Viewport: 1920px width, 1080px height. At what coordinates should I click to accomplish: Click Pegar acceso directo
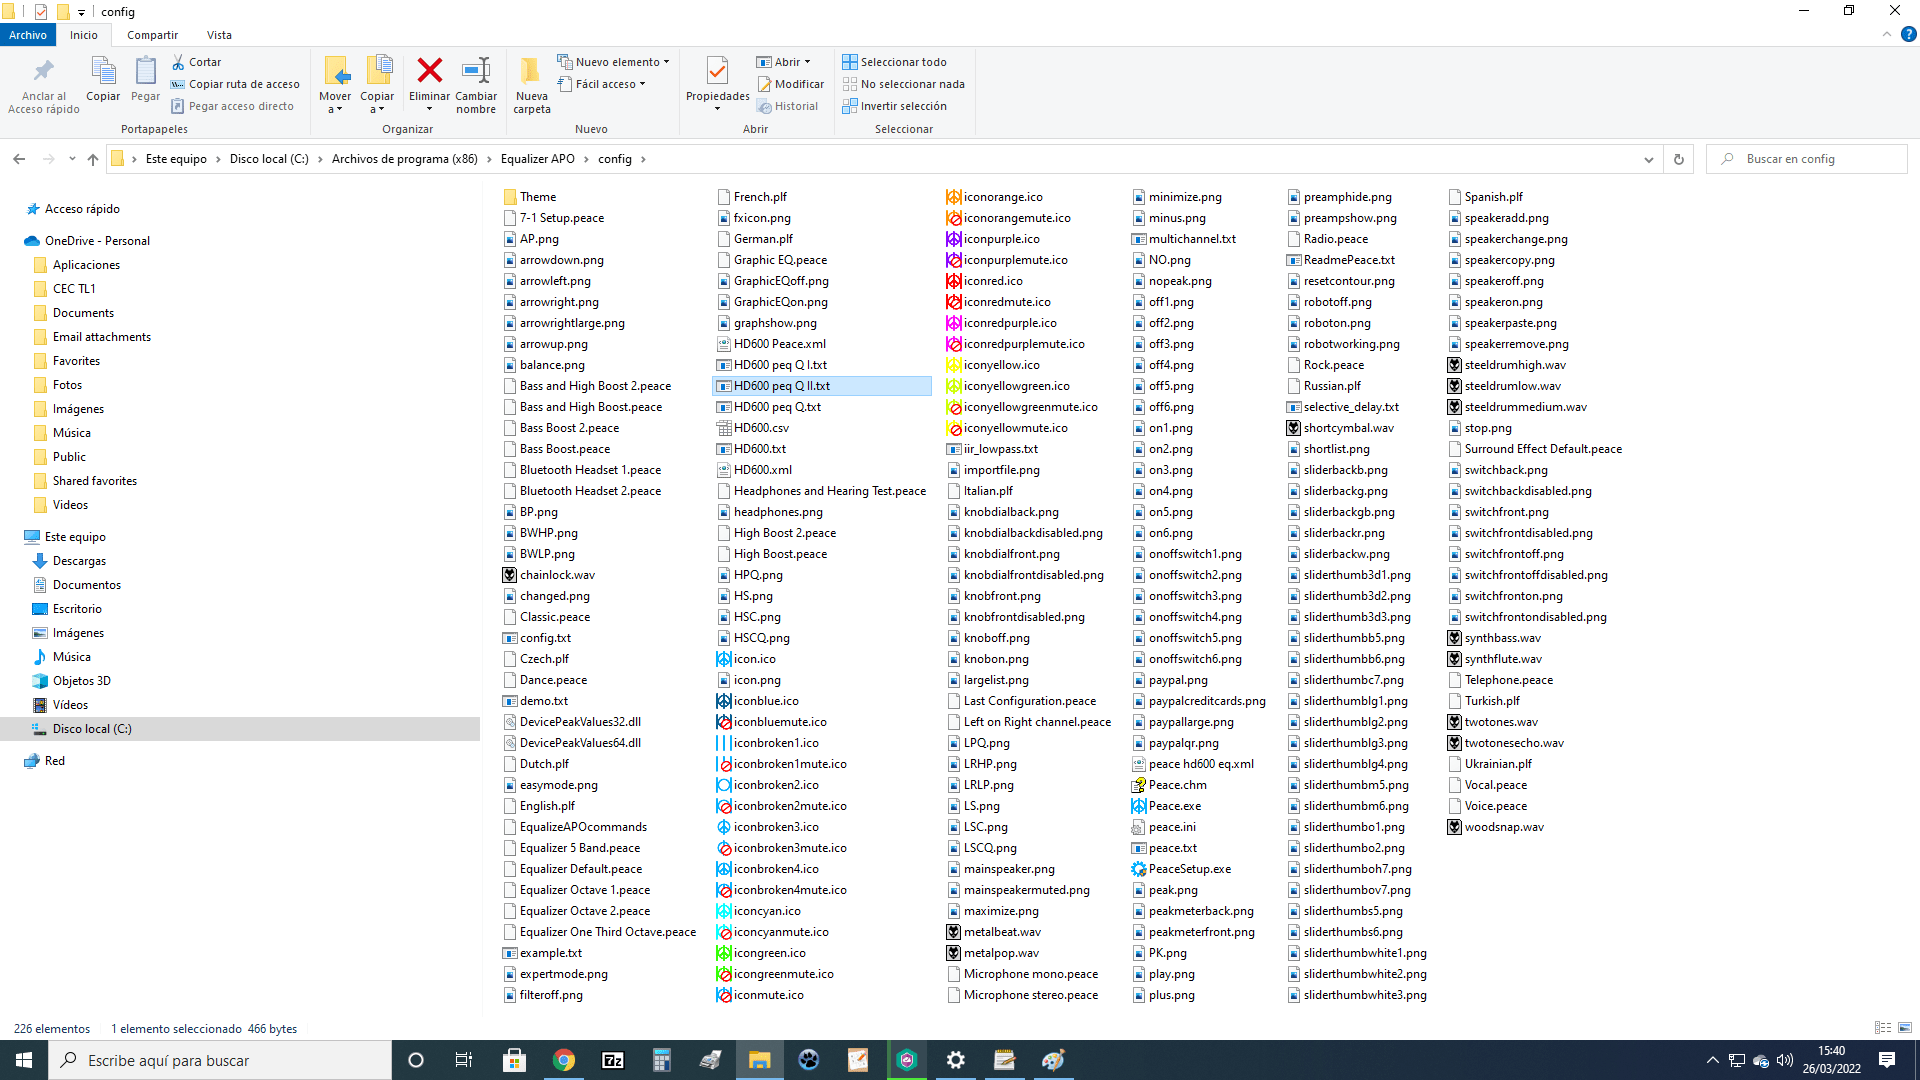click(x=232, y=106)
